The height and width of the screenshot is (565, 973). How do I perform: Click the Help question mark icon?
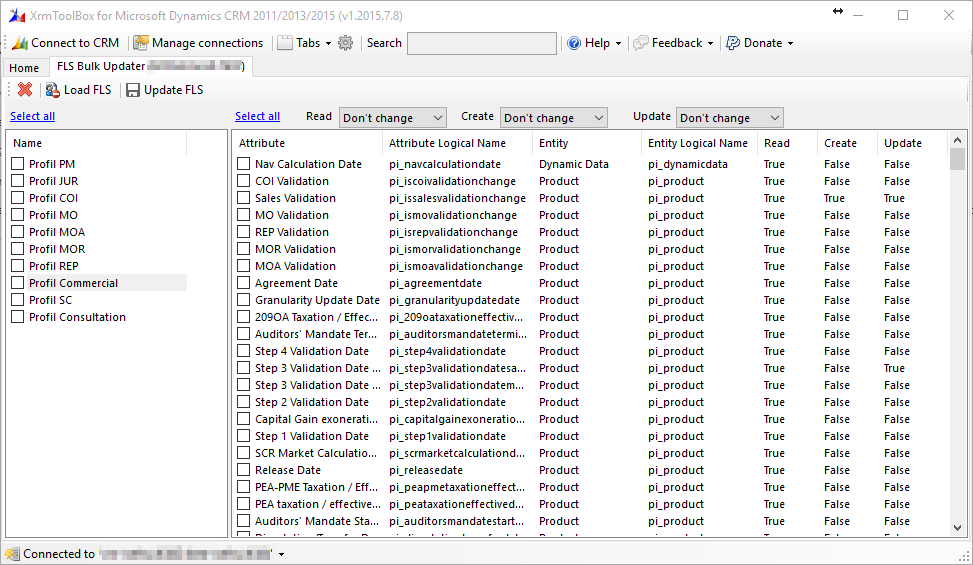[x=574, y=43]
